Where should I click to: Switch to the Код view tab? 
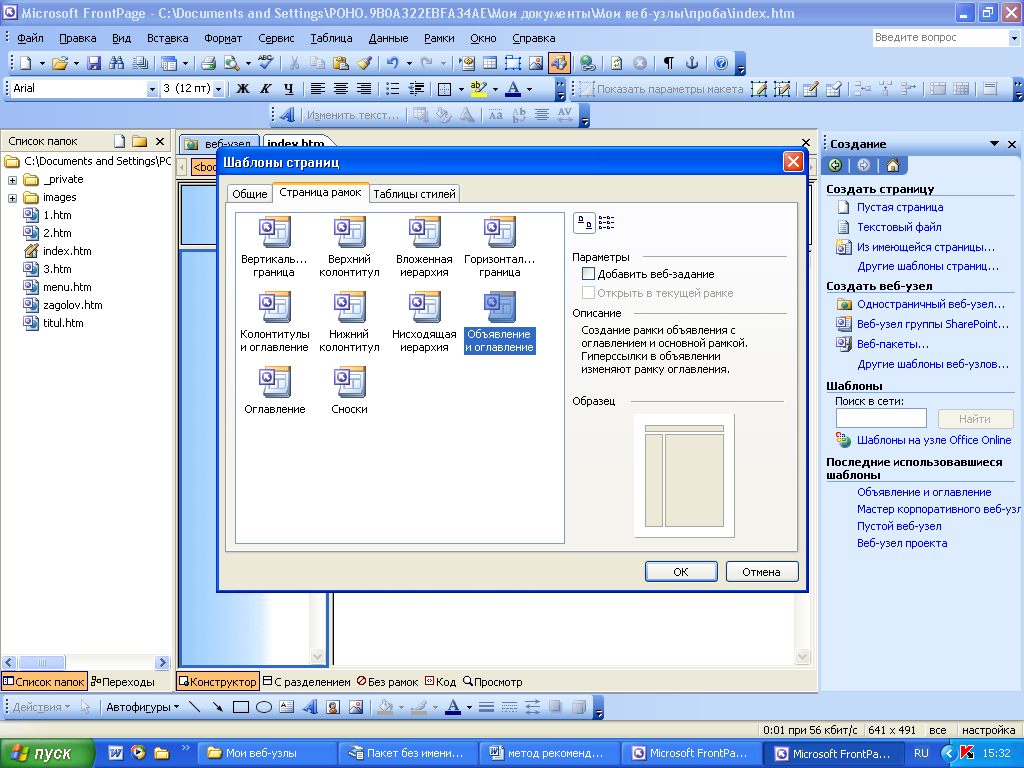(x=441, y=682)
